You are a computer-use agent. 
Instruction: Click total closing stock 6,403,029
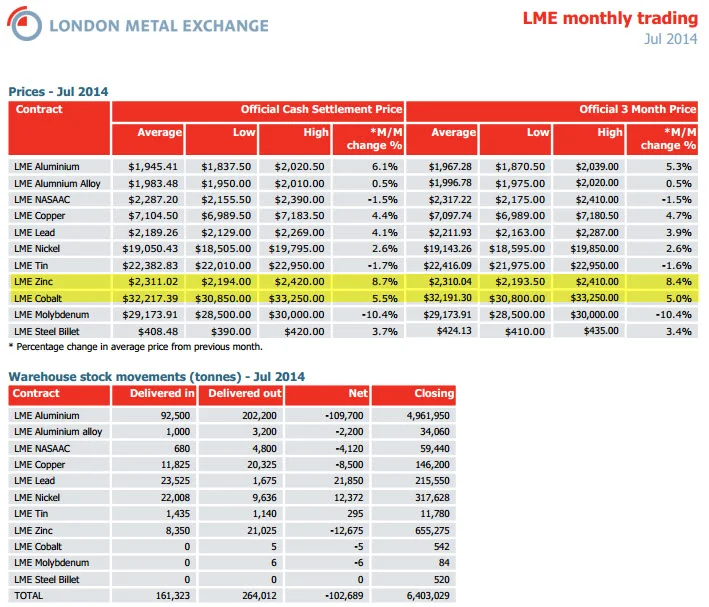click(428, 596)
